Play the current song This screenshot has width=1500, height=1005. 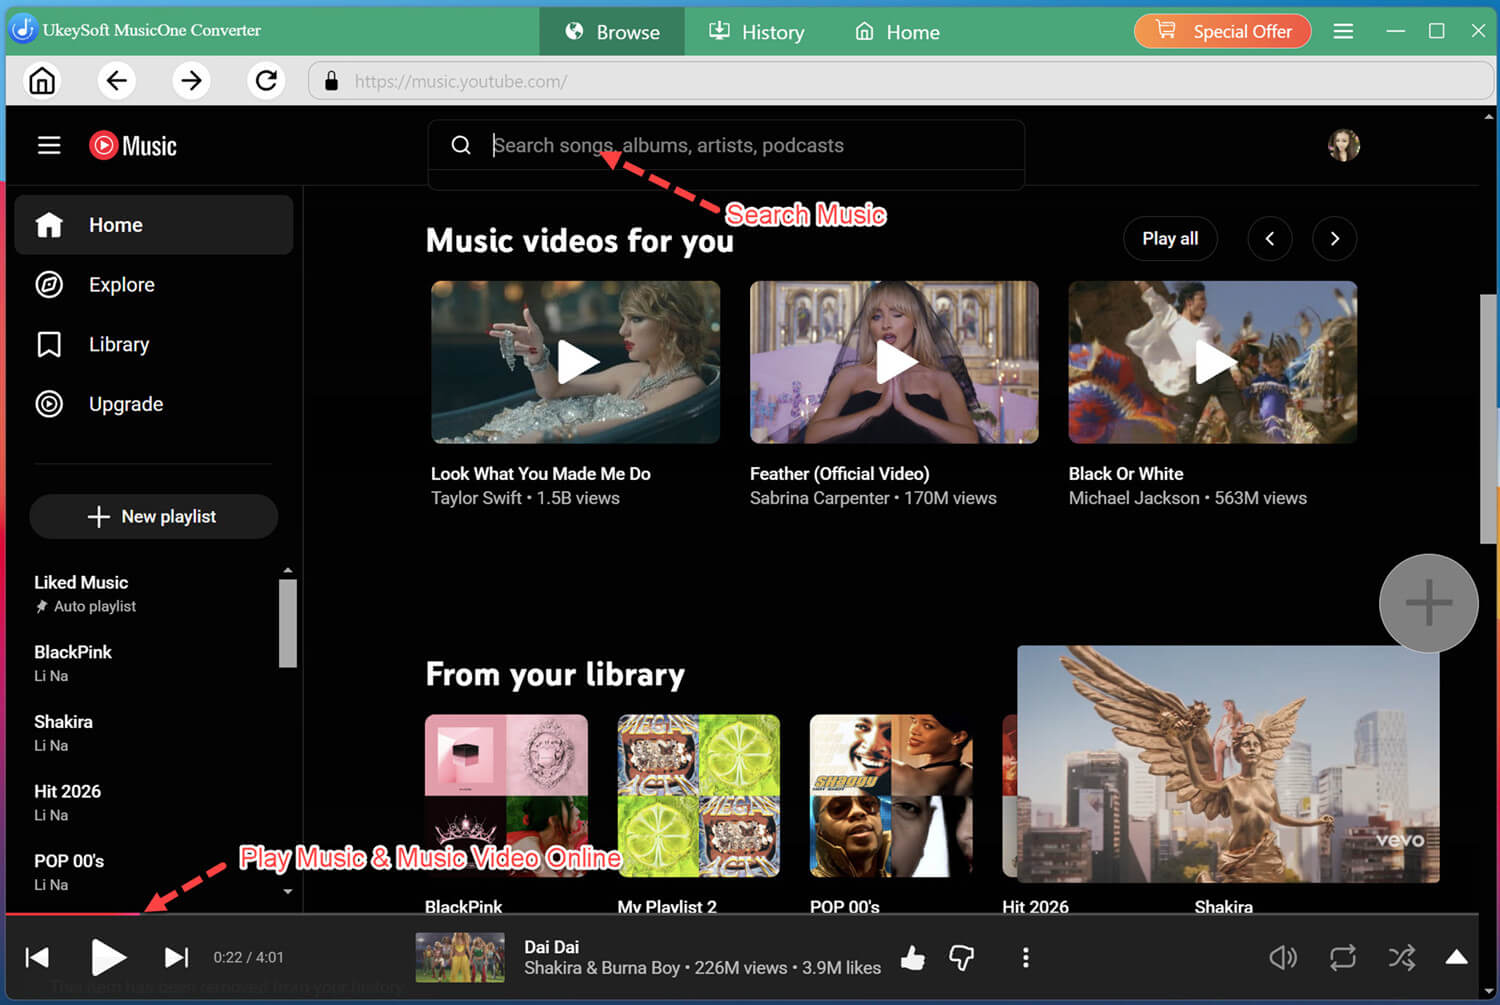pyautogui.click(x=108, y=957)
